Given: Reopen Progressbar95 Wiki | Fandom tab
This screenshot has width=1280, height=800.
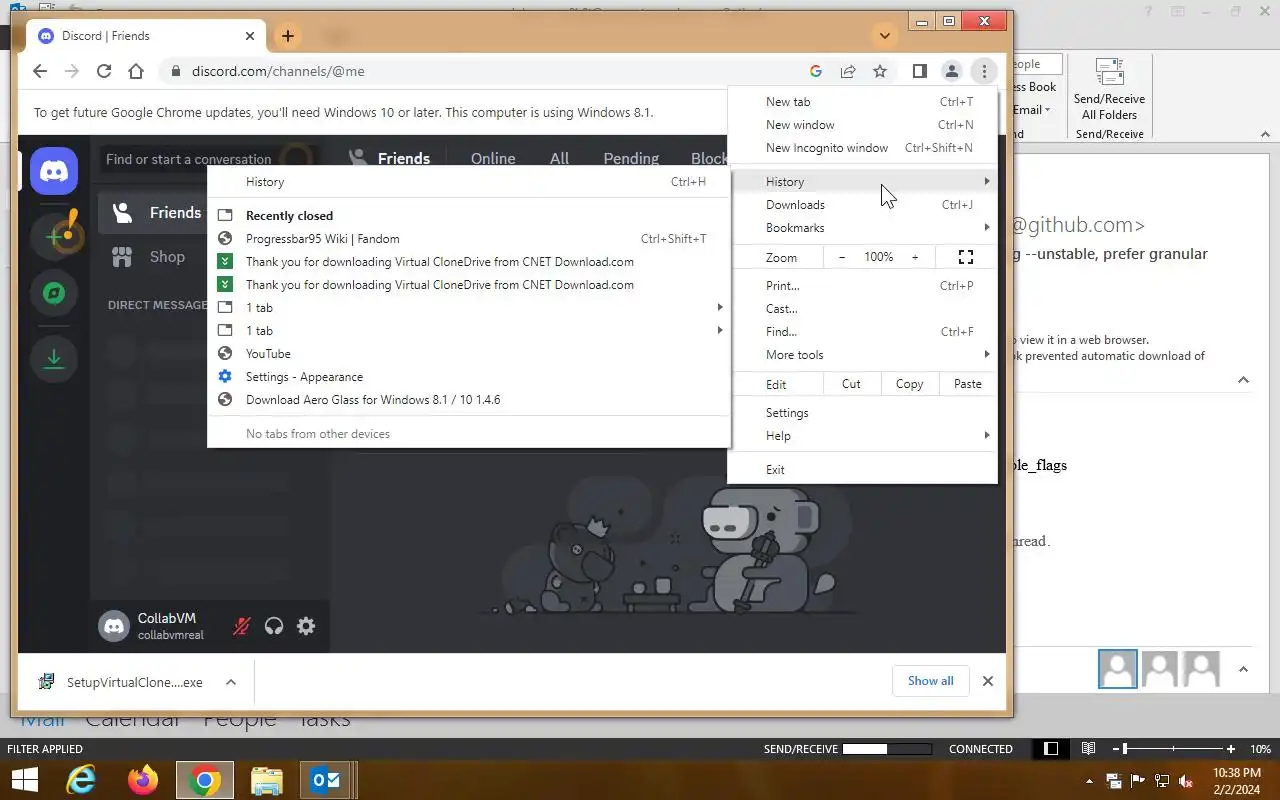Looking at the screenshot, I should pyautogui.click(x=468, y=239).
